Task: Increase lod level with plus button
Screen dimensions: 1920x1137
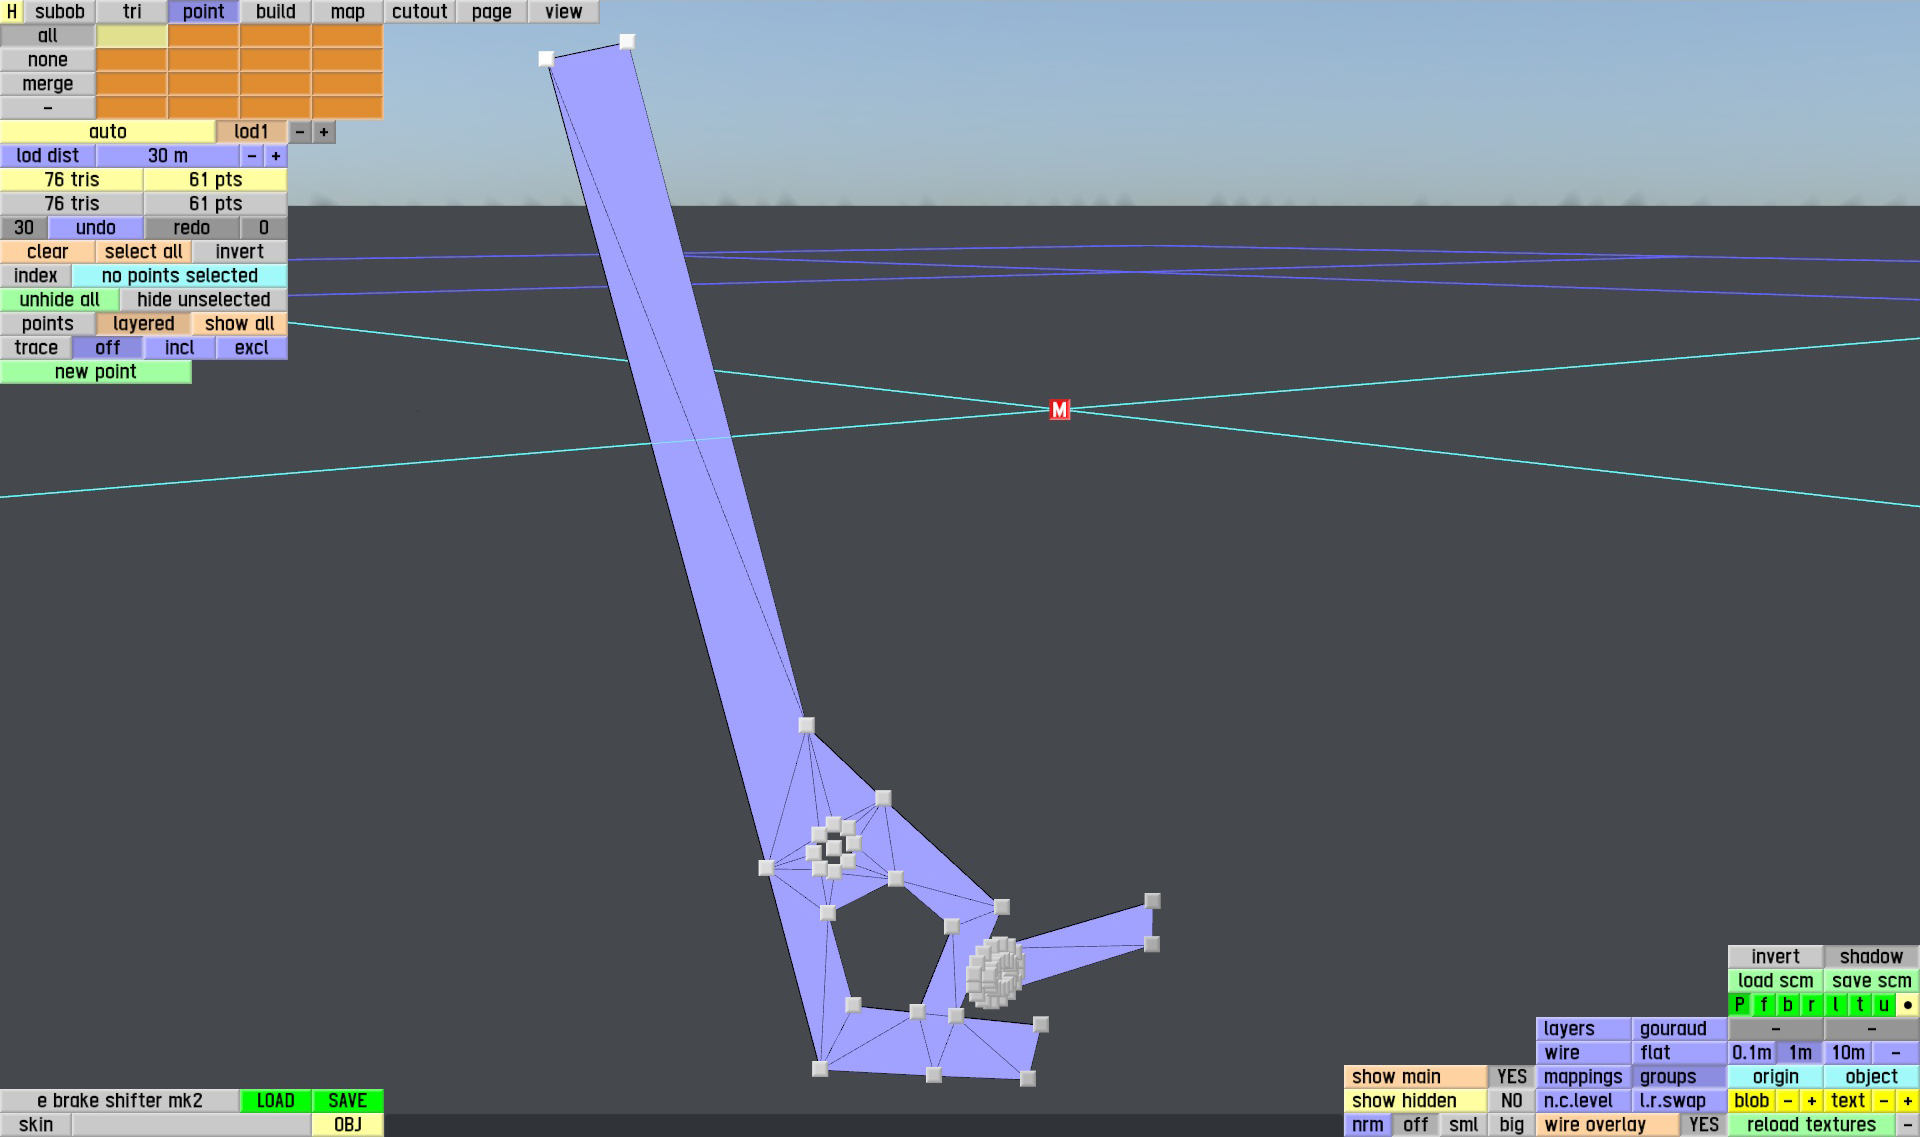Action: (x=324, y=132)
